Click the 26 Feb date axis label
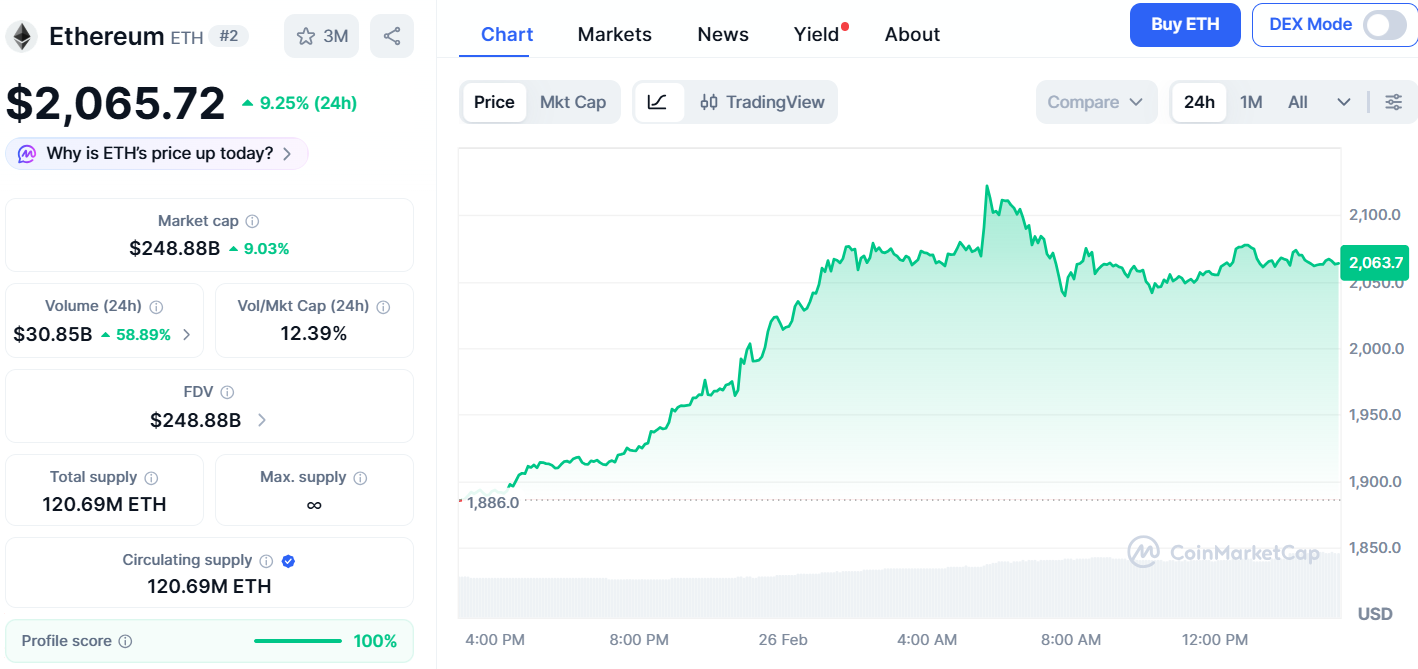1418x669 pixels. 783,639
